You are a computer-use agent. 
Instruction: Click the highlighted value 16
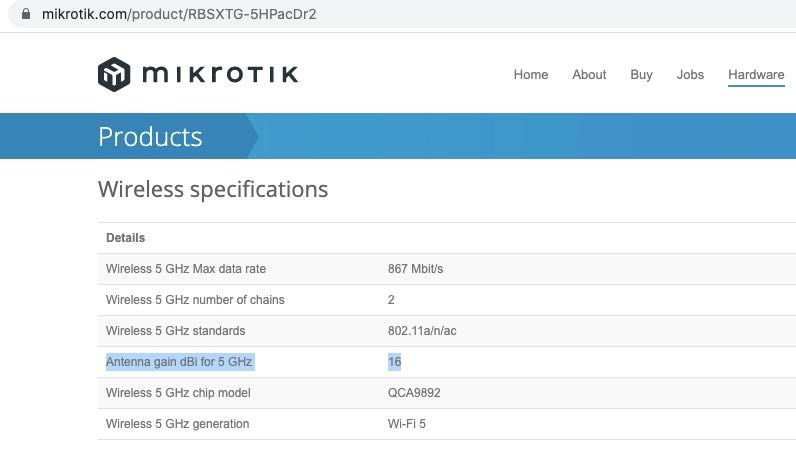click(394, 362)
